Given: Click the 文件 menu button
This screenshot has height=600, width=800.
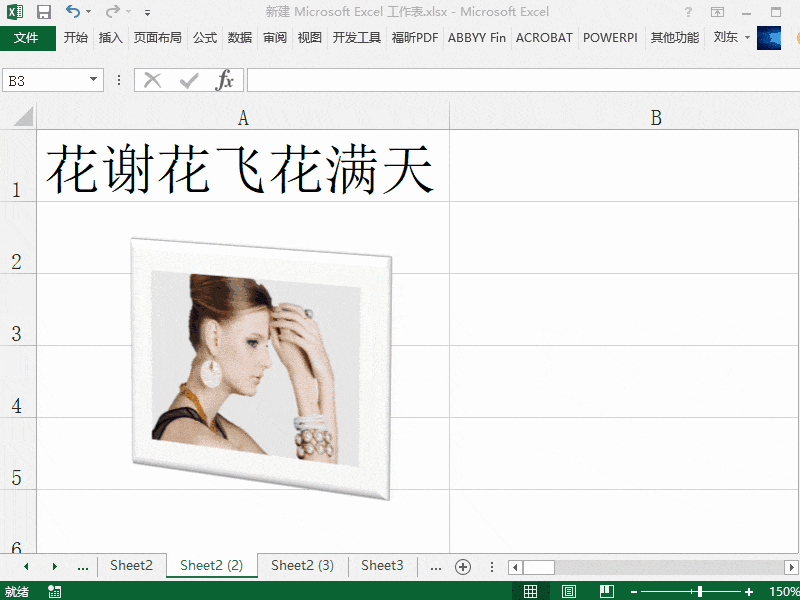Looking at the screenshot, I should pyautogui.click(x=28, y=37).
